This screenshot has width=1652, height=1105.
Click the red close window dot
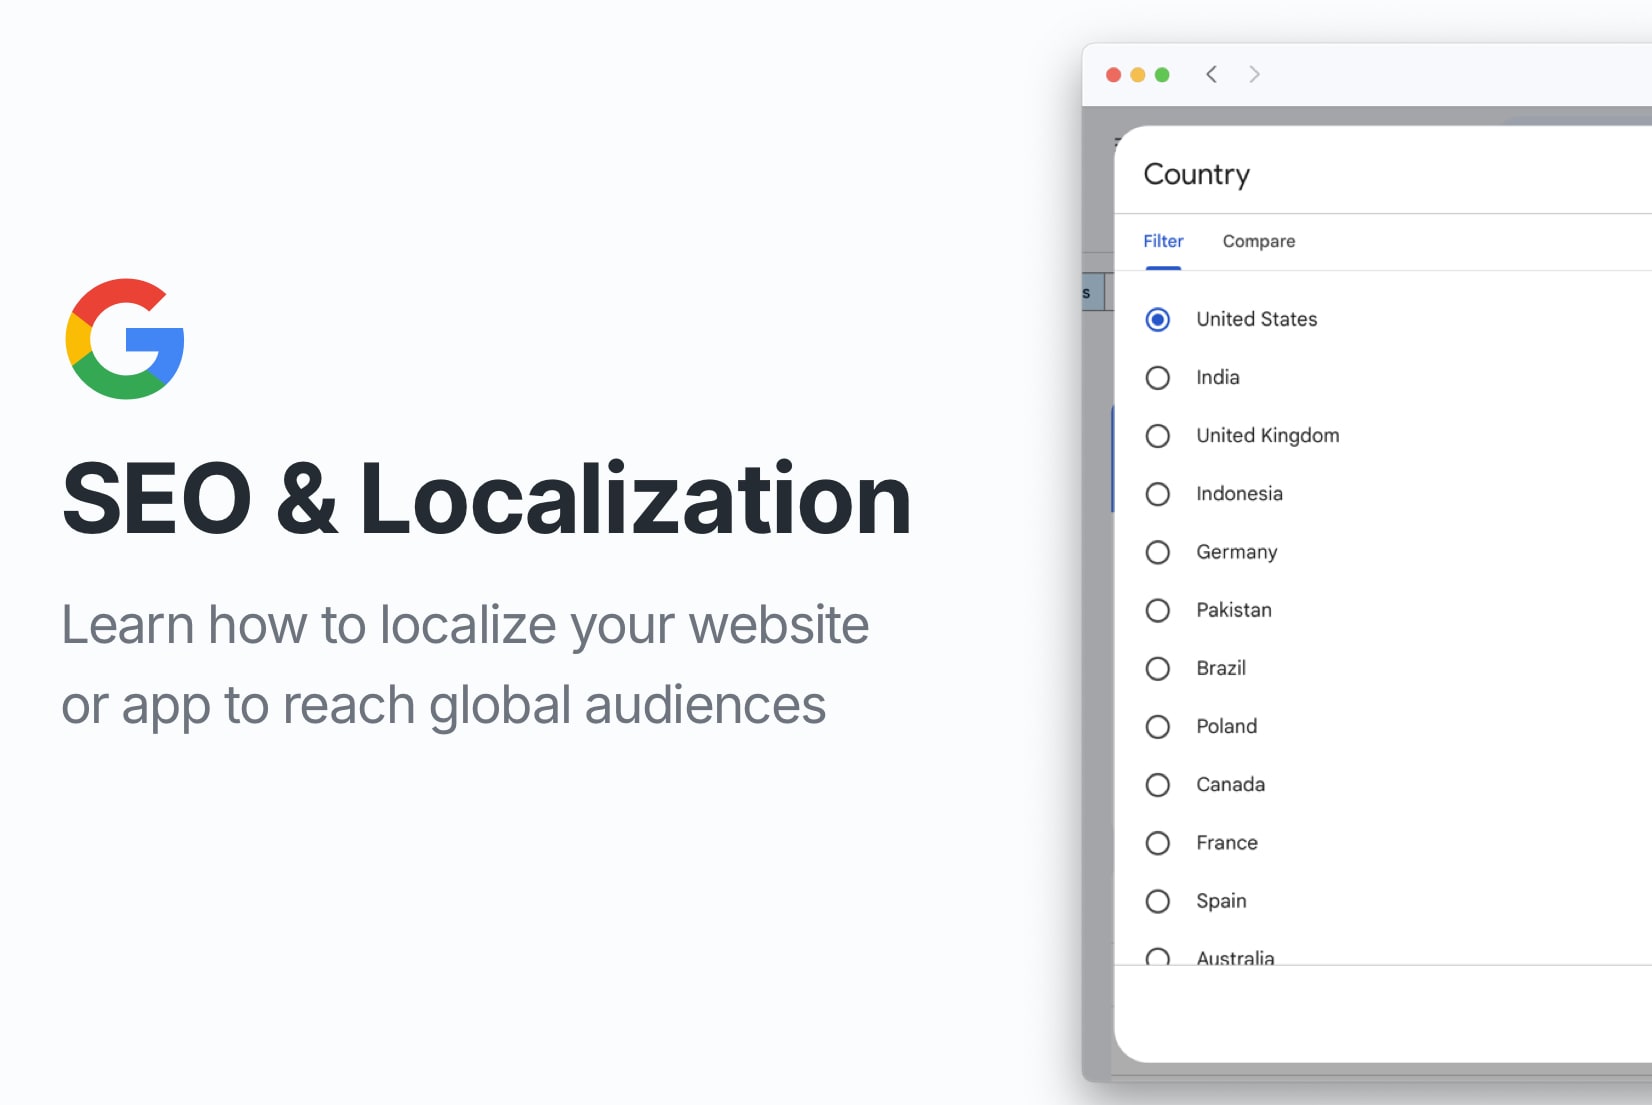pos(1113,75)
